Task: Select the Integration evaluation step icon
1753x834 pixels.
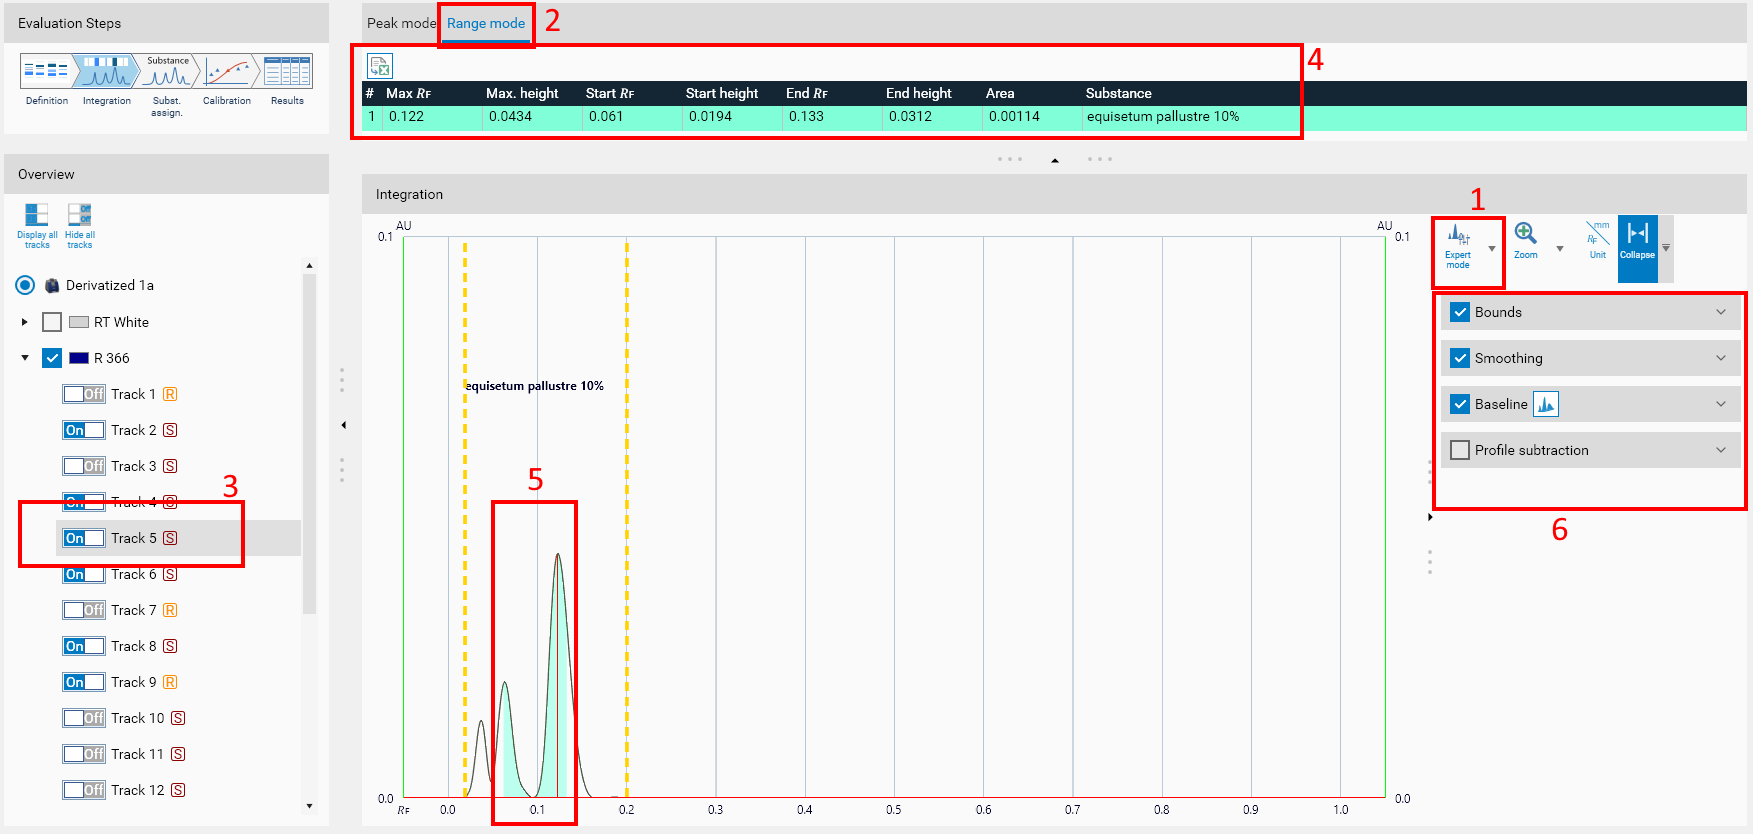Action: point(106,72)
